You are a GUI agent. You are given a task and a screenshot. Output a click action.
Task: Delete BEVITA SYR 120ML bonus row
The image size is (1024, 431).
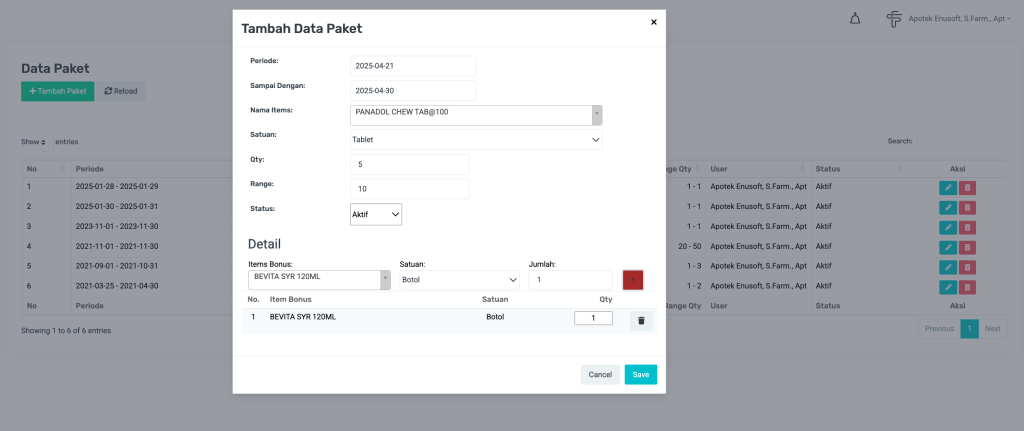click(641, 320)
